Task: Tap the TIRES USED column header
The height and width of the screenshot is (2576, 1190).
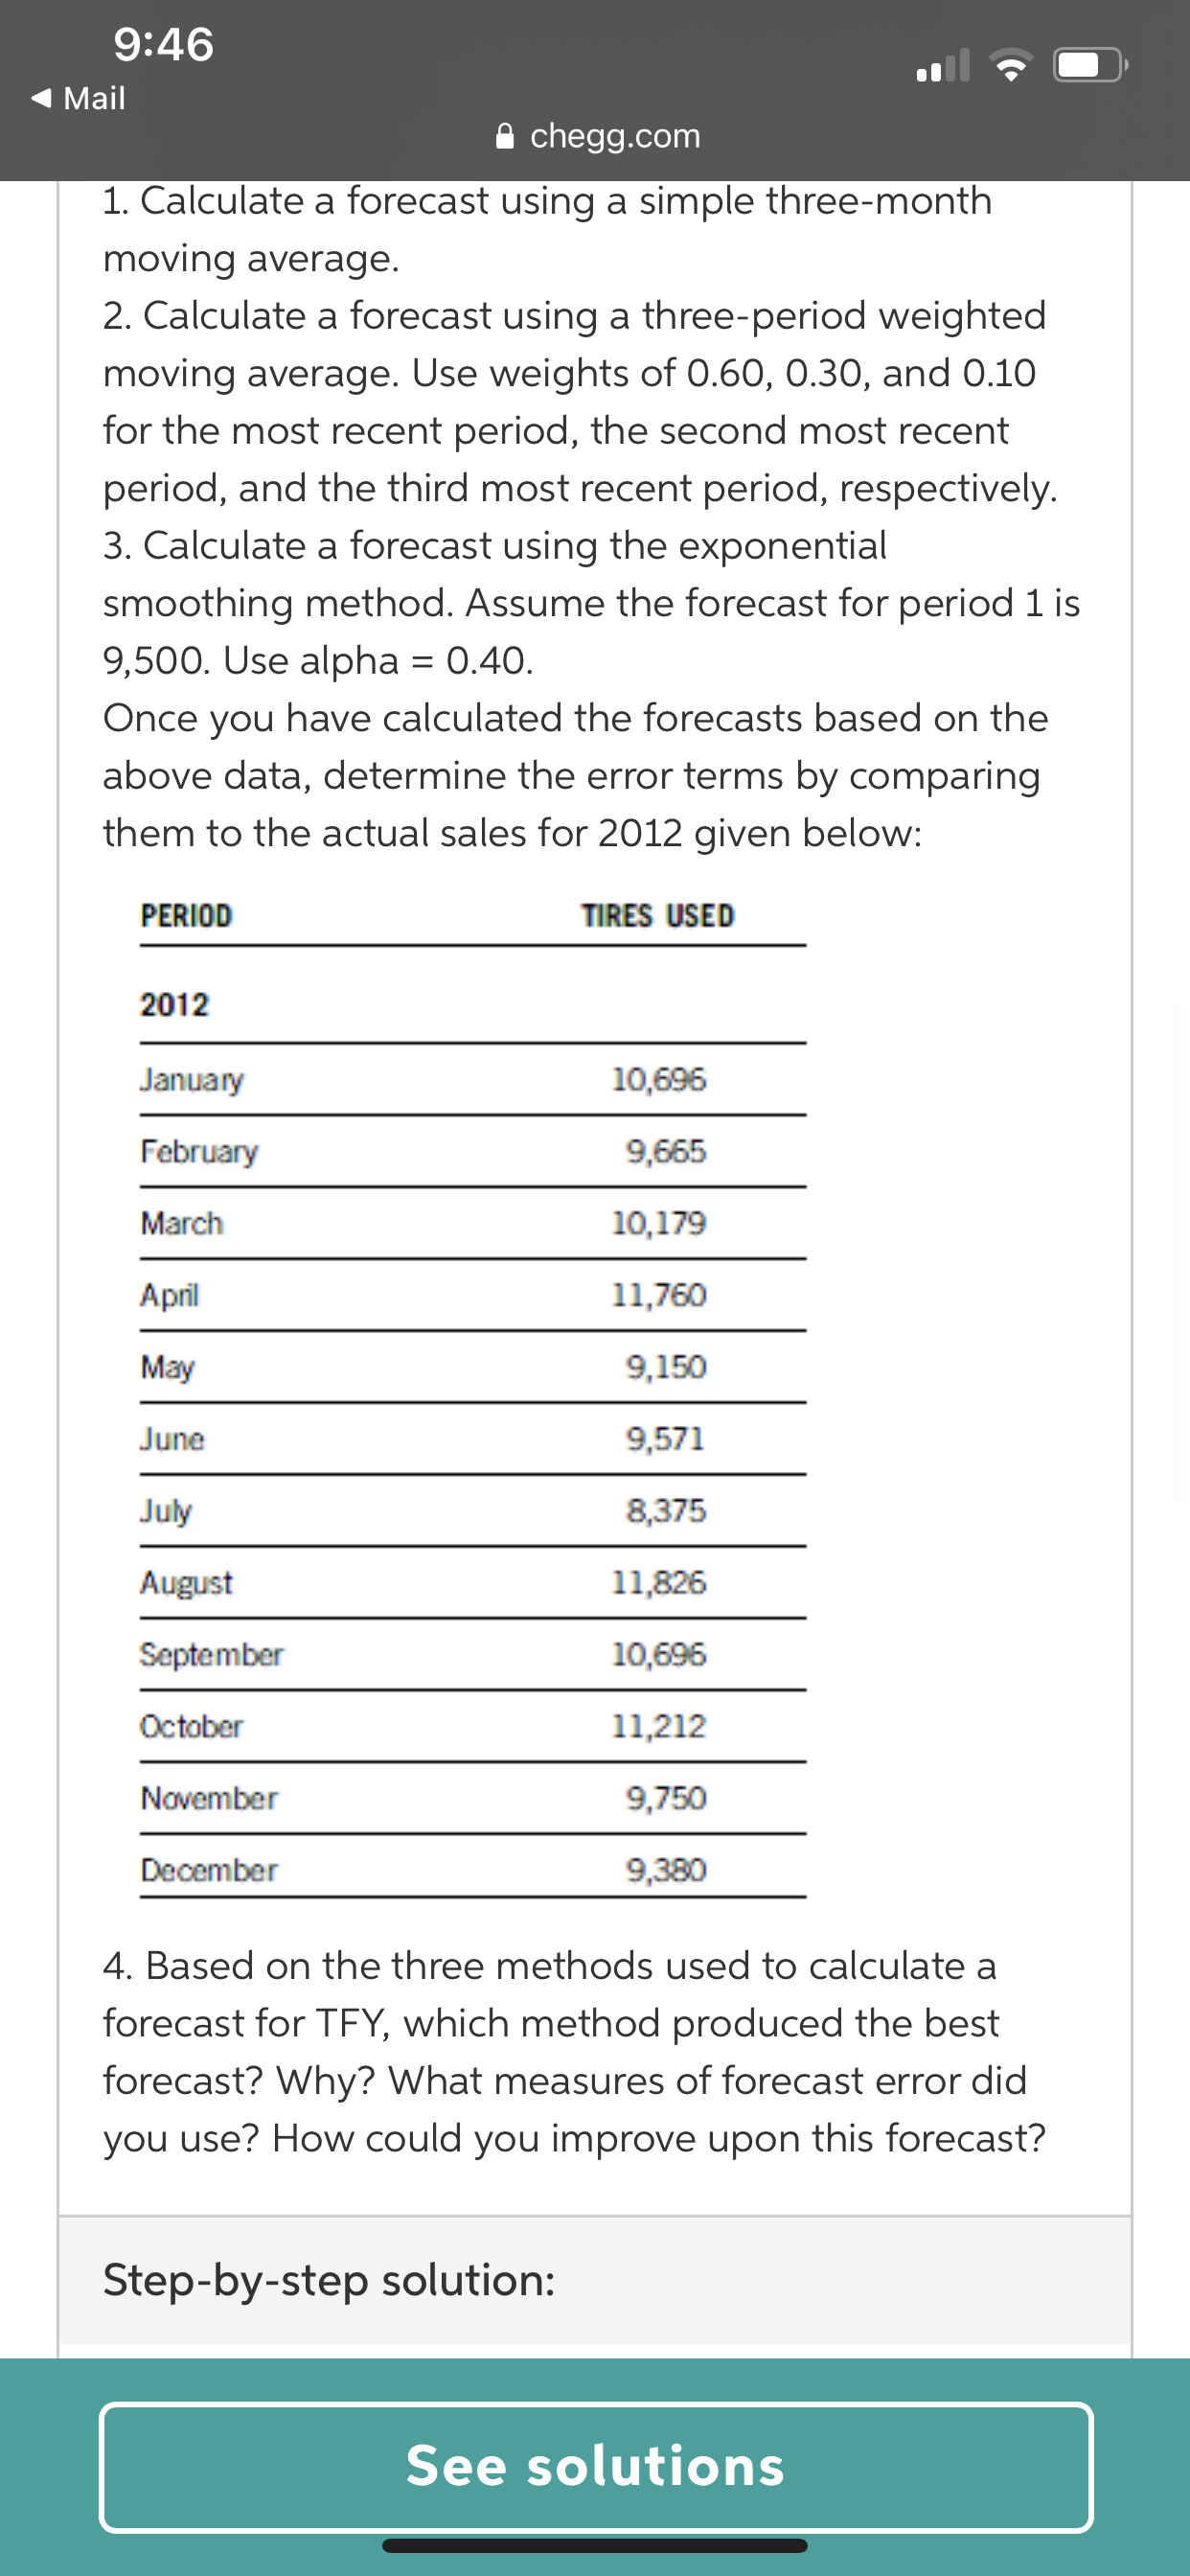Action: (658, 916)
